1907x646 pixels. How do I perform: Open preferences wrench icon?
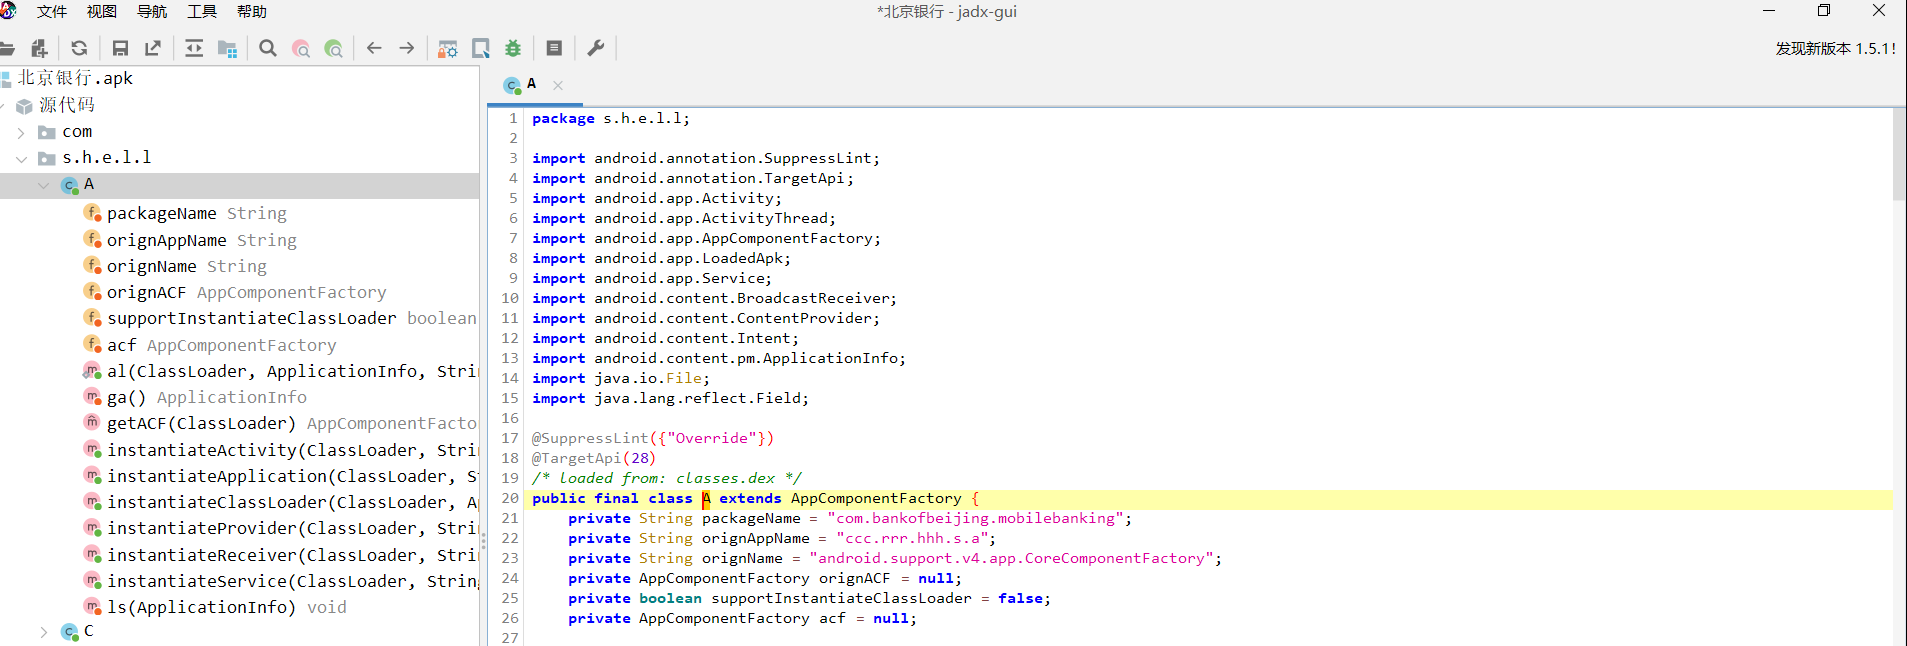[596, 48]
